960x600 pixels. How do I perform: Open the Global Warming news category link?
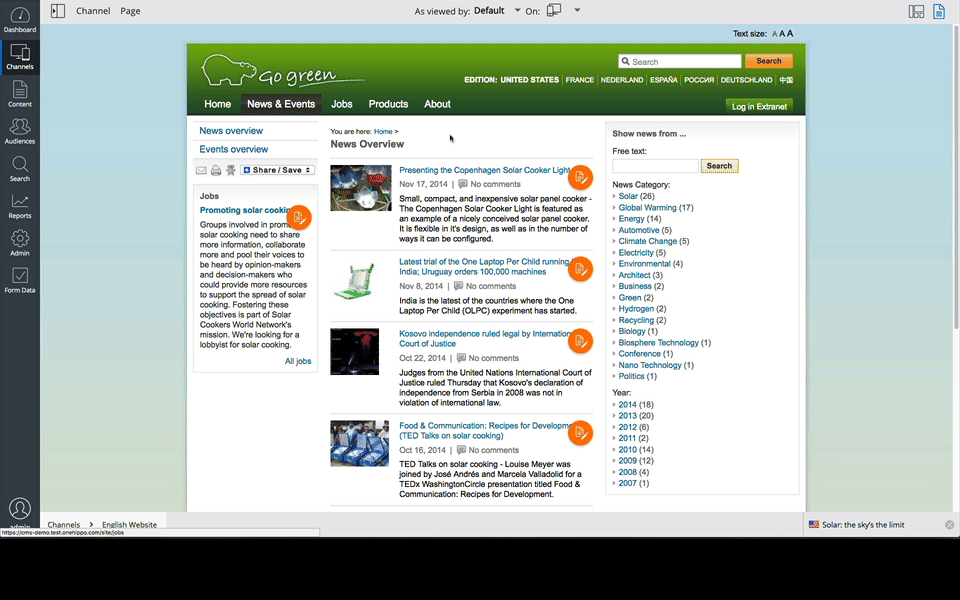tap(647, 208)
